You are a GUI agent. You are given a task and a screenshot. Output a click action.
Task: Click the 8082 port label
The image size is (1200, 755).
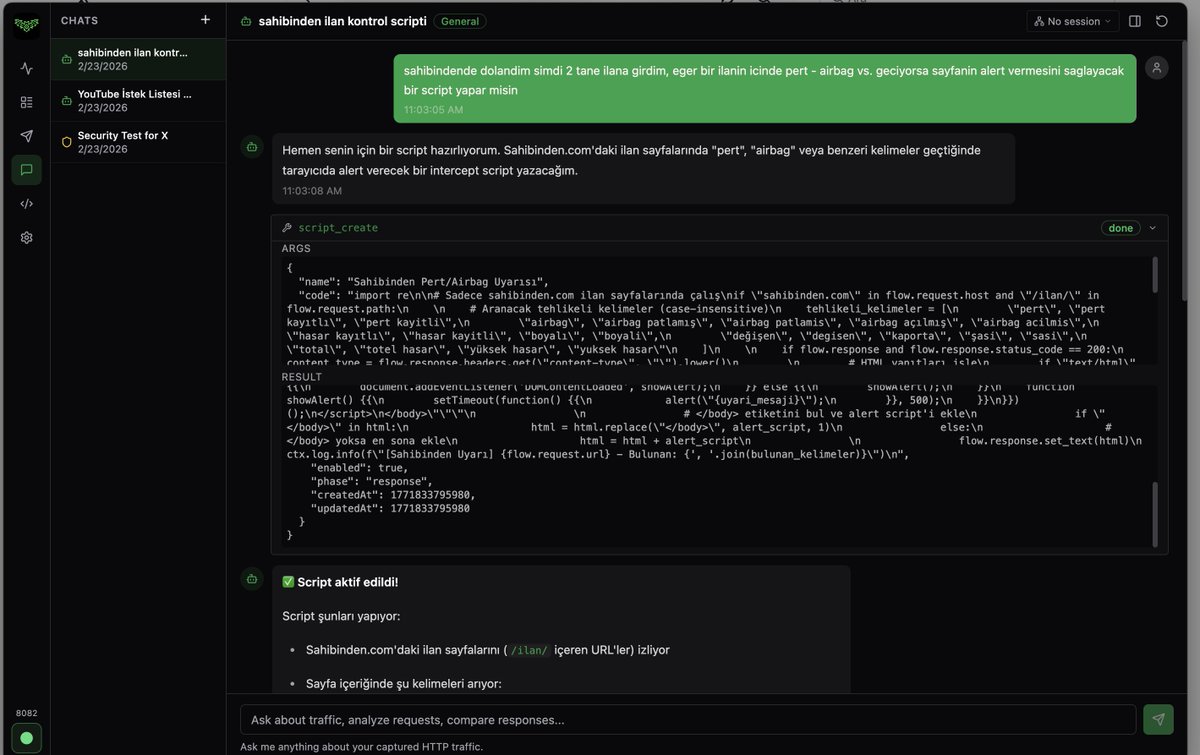26,713
